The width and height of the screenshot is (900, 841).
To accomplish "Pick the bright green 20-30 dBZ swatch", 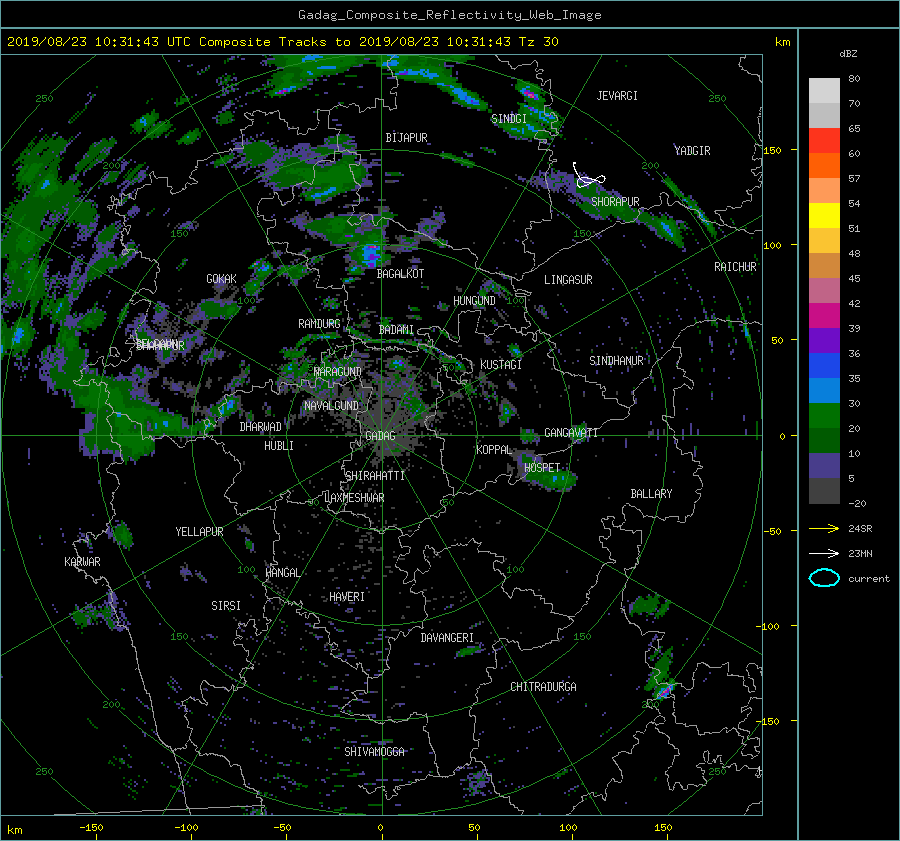I will coord(824,416).
